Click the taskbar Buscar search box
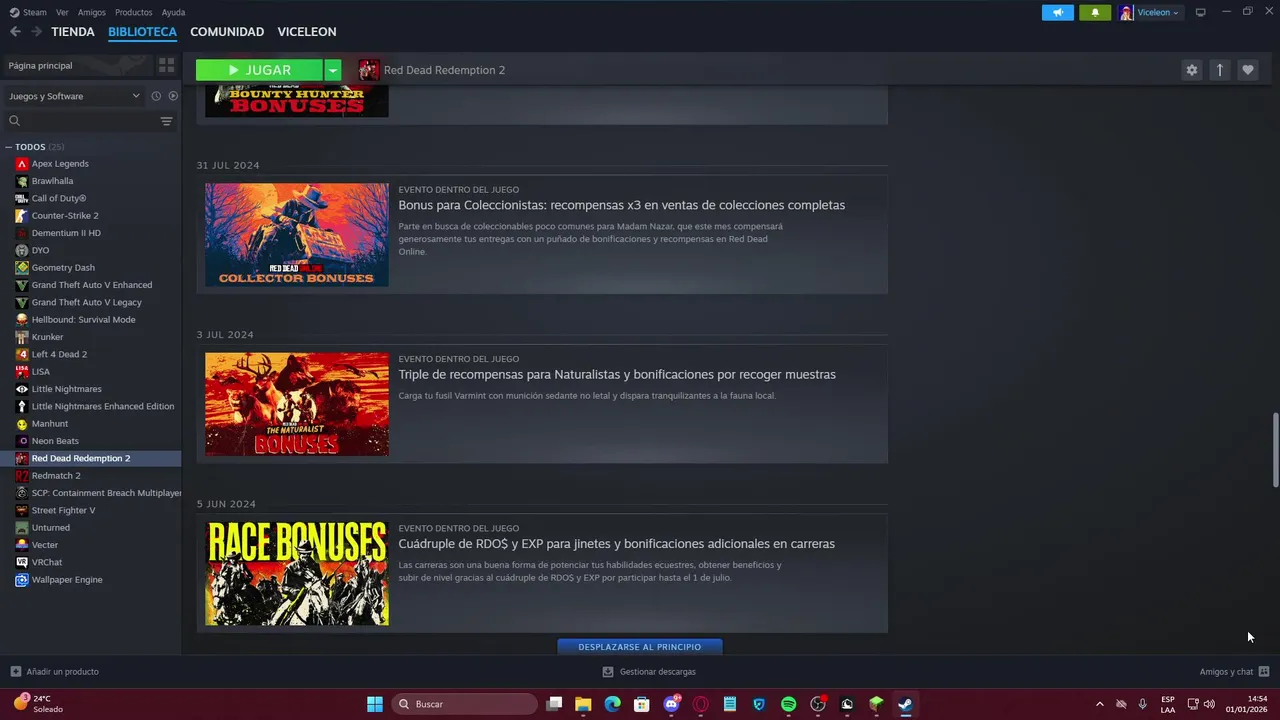Screen dimensions: 1280x720 pos(464,704)
